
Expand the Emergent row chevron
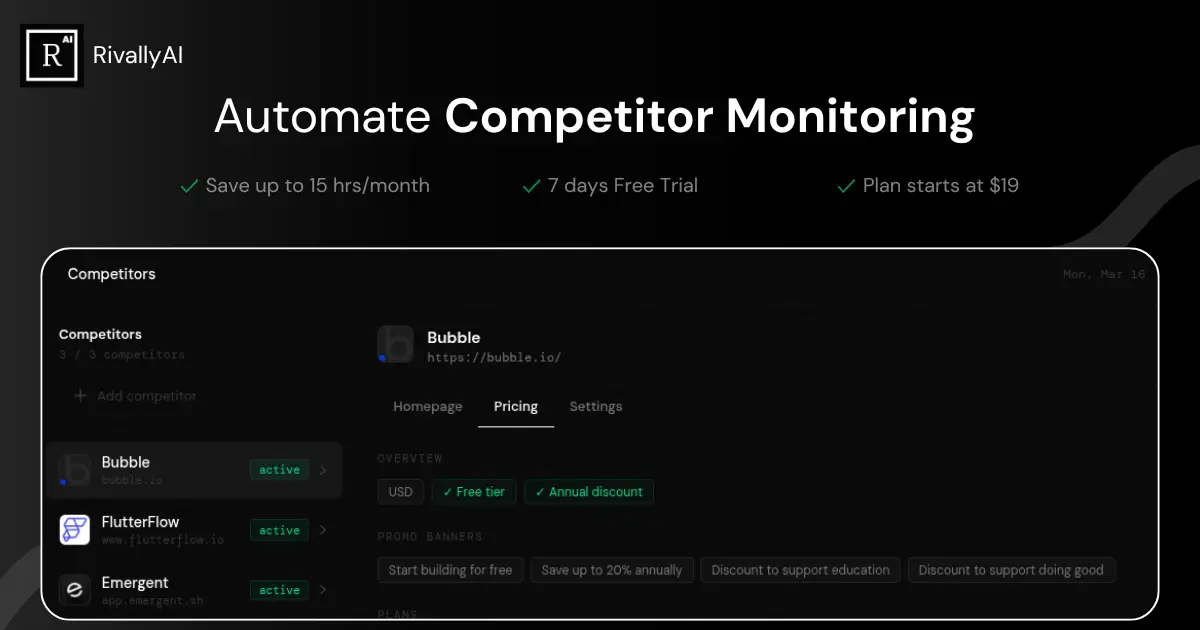(x=323, y=590)
